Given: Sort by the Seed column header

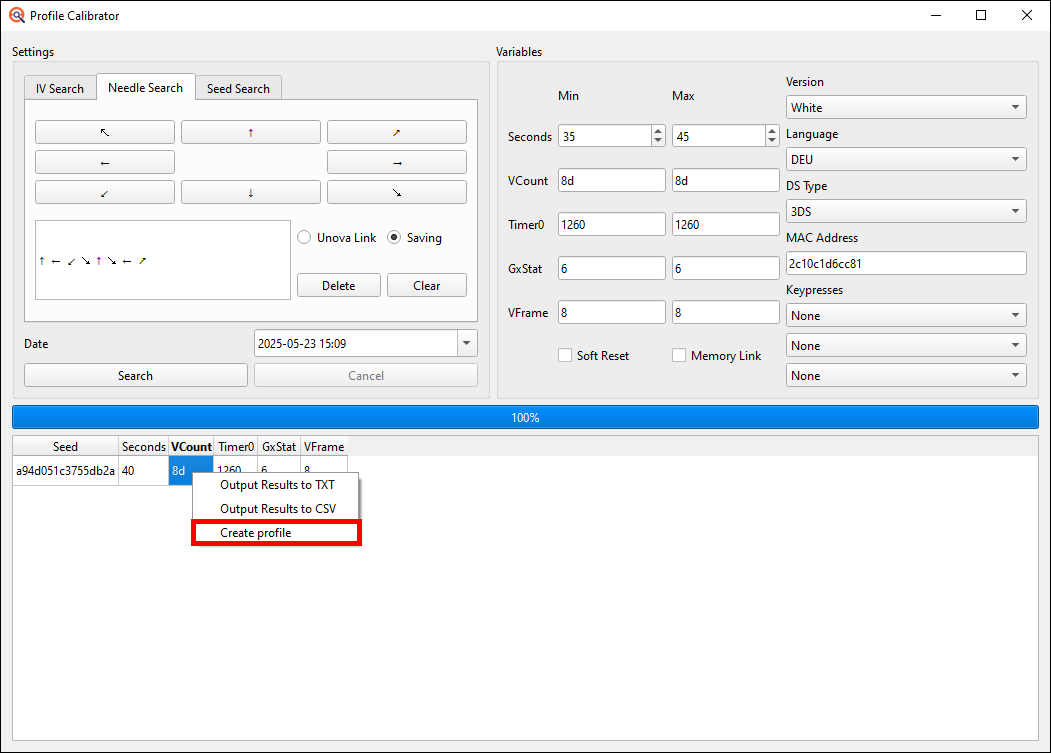Looking at the screenshot, I should pyautogui.click(x=66, y=447).
